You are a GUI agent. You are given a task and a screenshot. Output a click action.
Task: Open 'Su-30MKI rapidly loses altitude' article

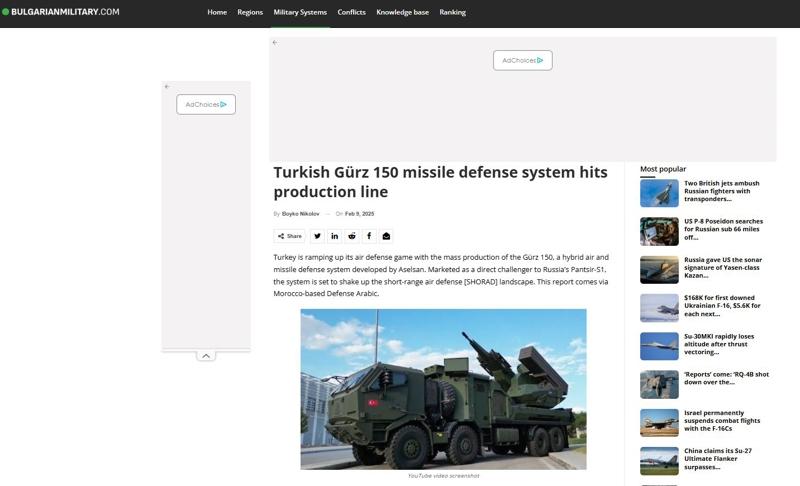(x=719, y=344)
